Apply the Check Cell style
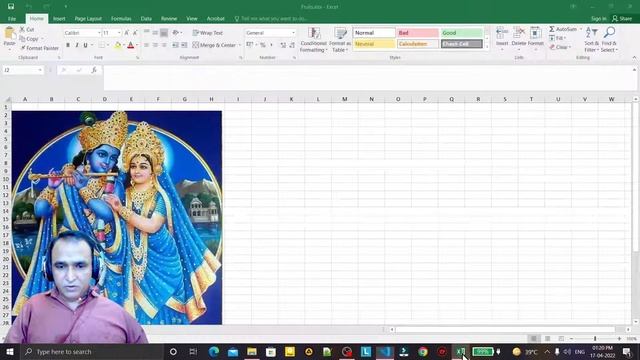Screen dimensions: 640x360 [x=461, y=44]
